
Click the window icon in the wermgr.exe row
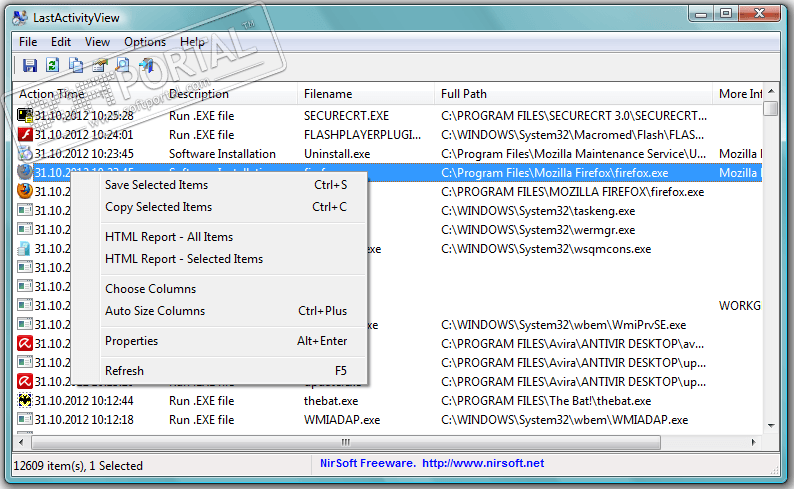pyautogui.click(x=25, y=229)
